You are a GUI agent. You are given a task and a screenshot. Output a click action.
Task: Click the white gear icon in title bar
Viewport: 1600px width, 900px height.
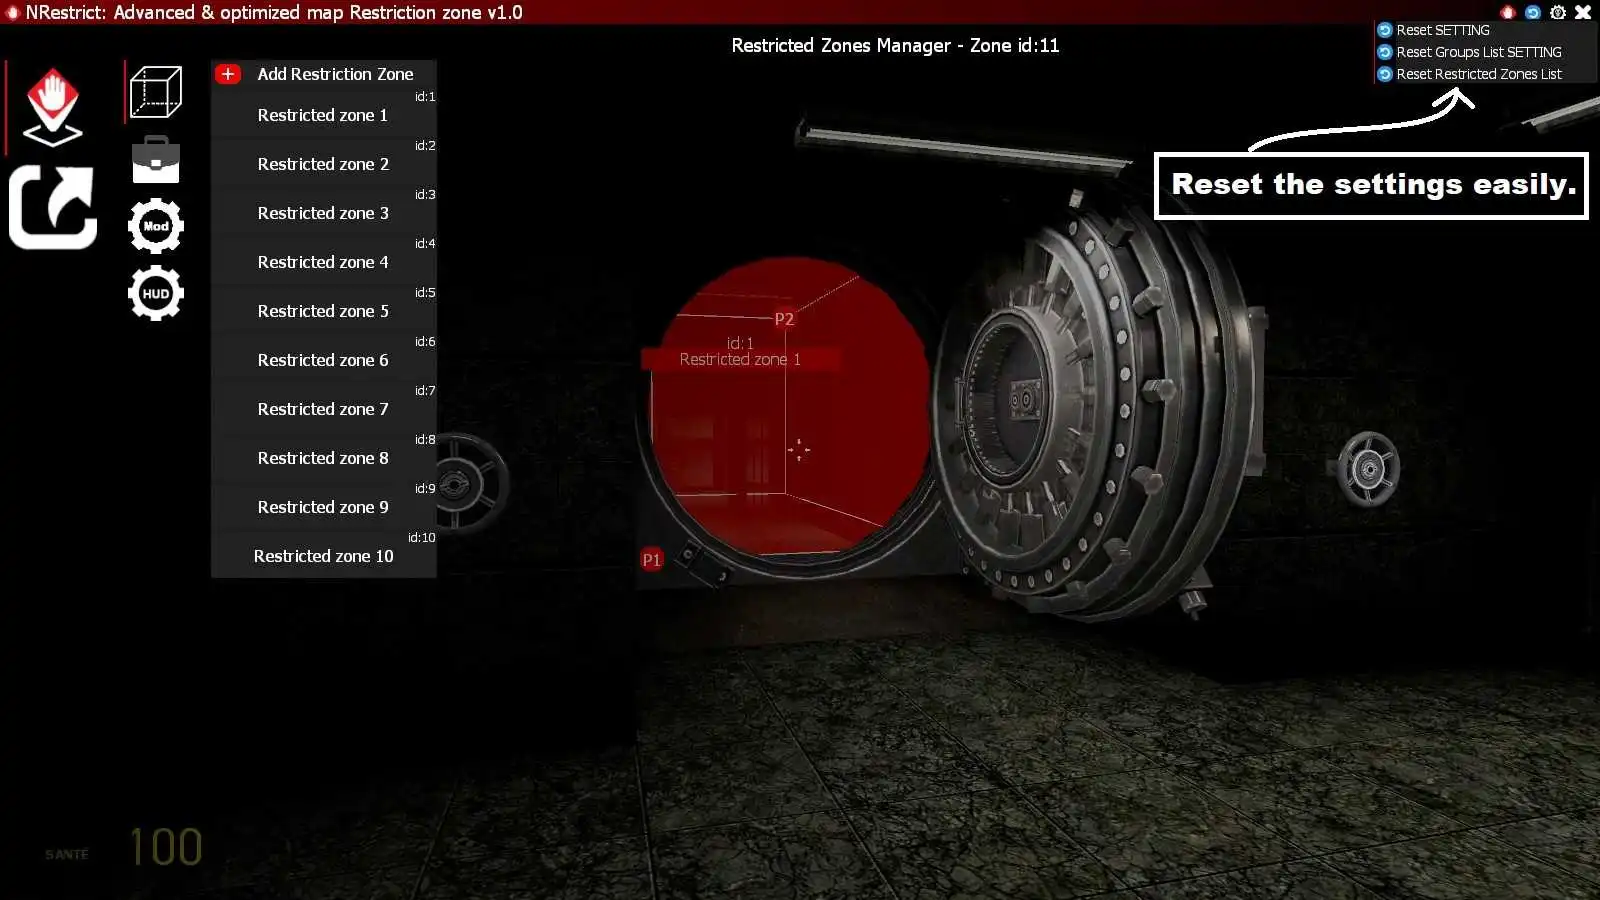[x=1557, y=12]
